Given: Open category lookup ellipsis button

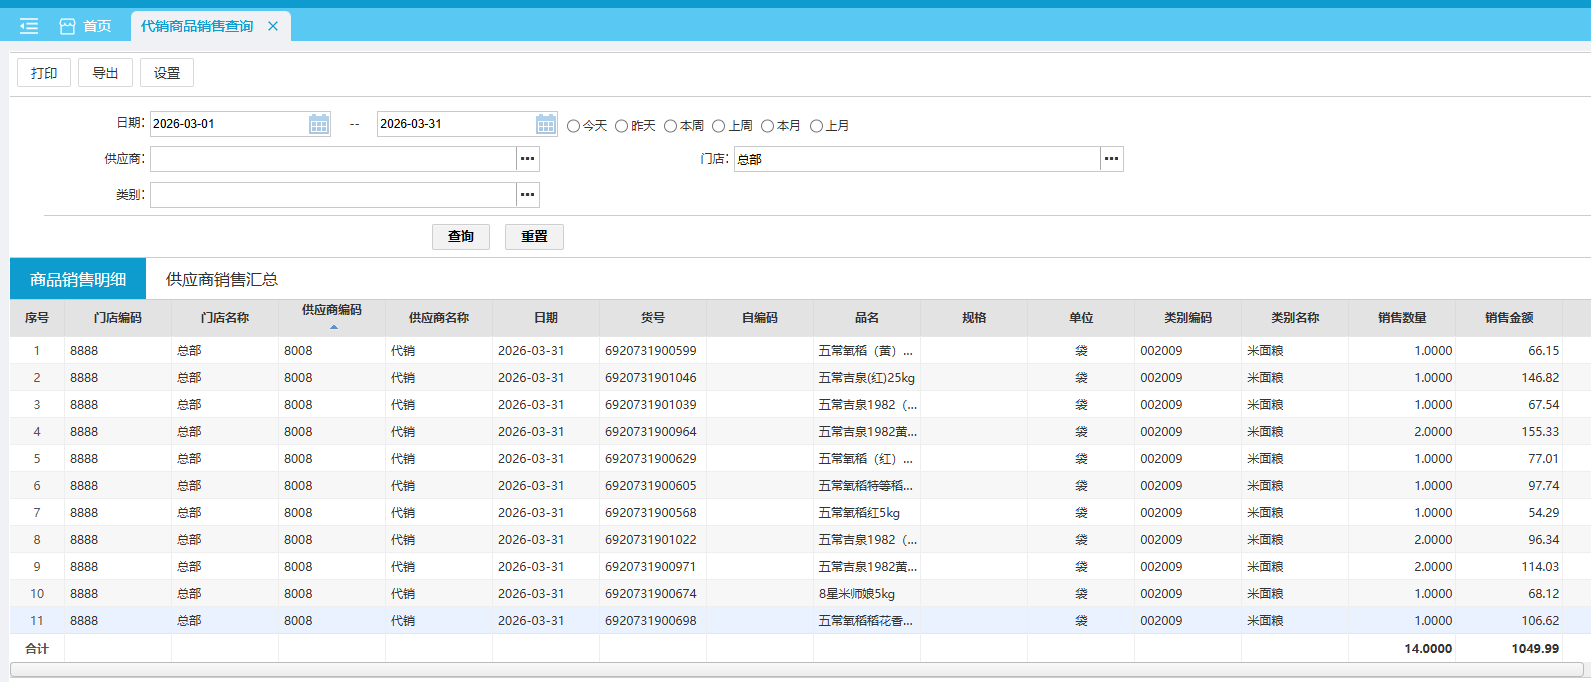Looking at the screenshot, I should pos(528,195).
